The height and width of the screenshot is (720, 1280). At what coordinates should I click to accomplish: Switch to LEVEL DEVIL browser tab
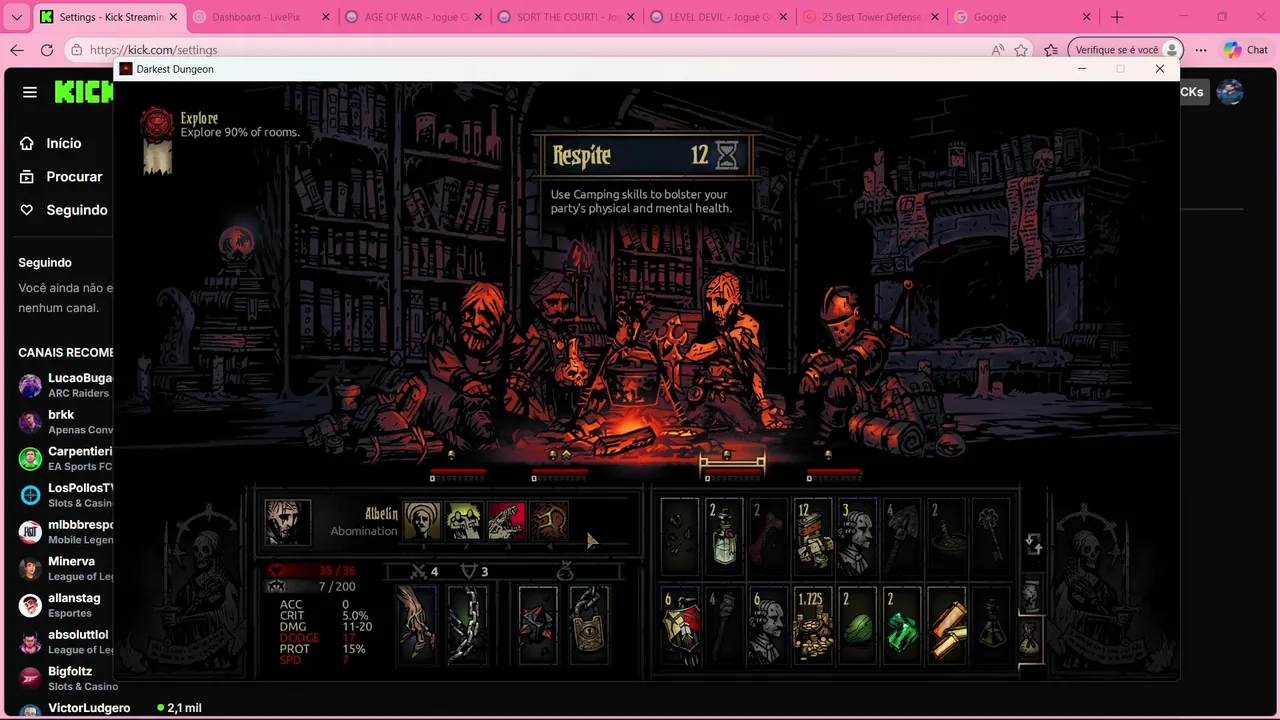coord(718,17)
